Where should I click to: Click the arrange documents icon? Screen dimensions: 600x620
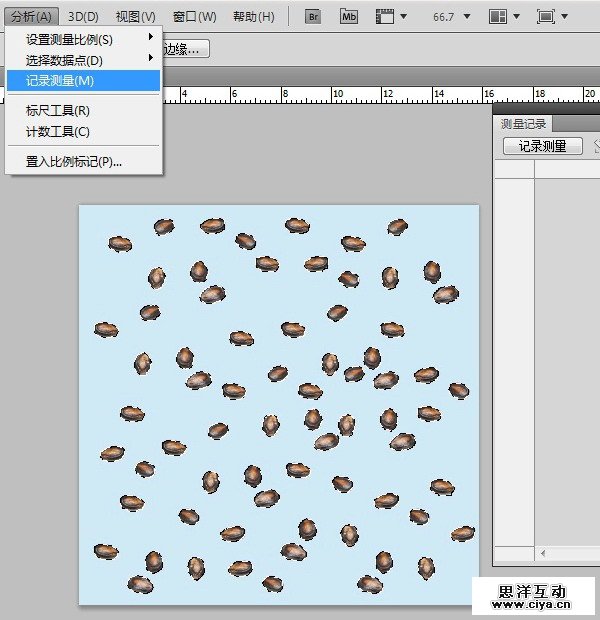[x=498, y=17]
